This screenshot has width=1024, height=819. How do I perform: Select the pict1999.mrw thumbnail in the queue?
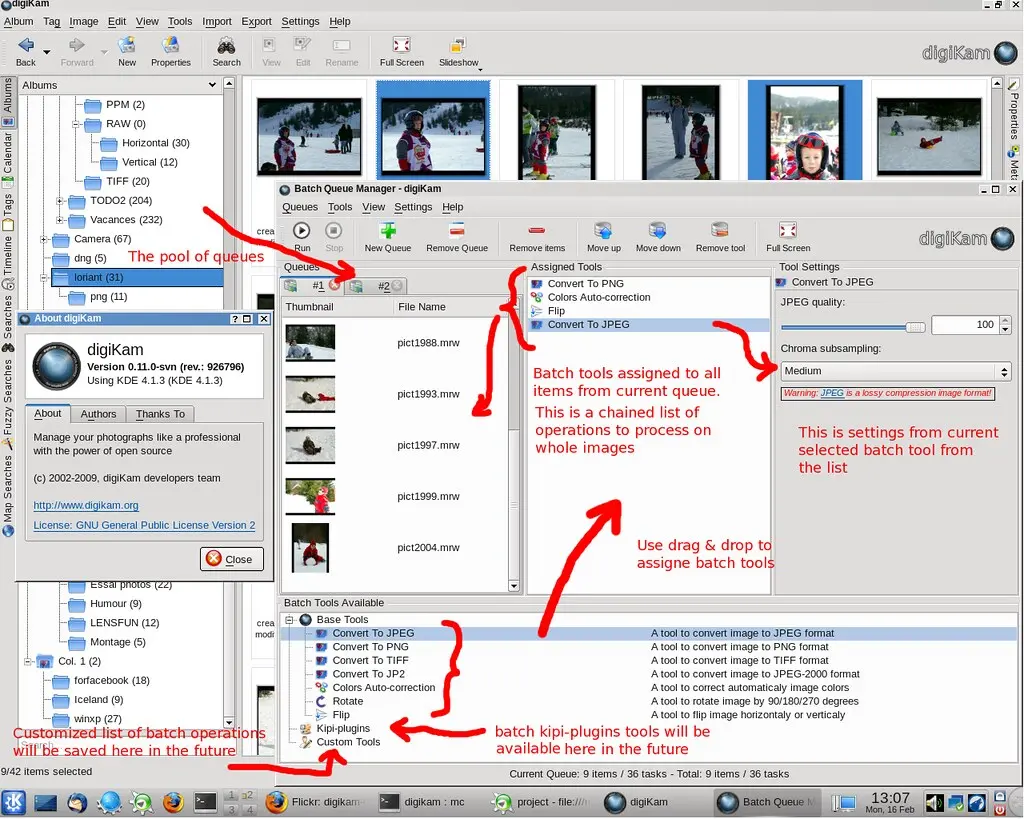310,496
